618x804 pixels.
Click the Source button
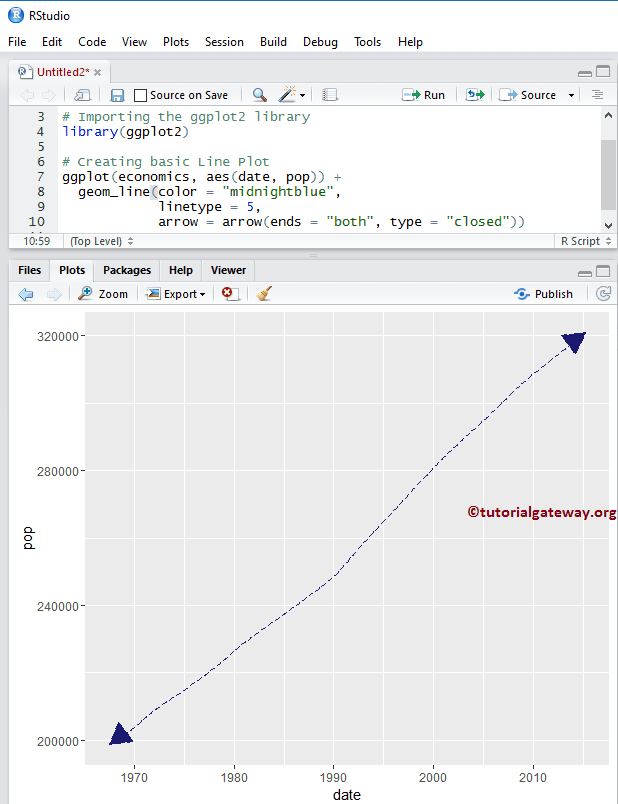tap(528, 95)
